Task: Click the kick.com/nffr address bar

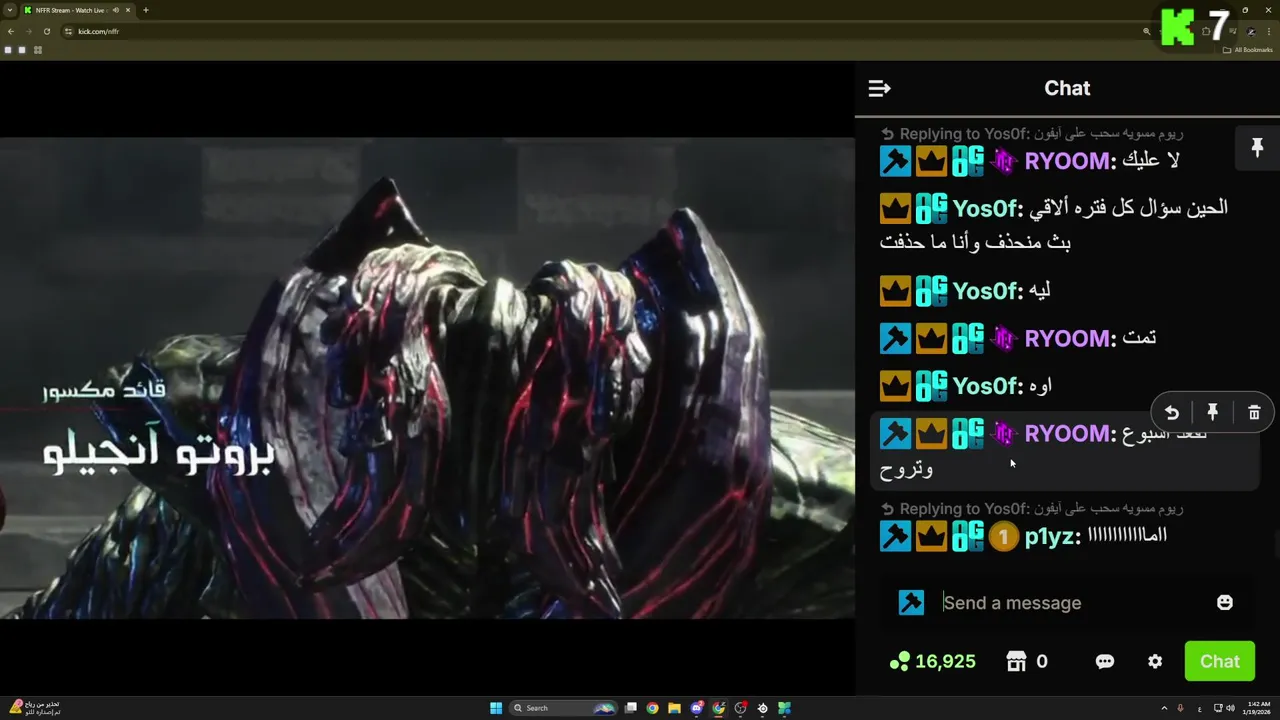Action: (600, 31)
